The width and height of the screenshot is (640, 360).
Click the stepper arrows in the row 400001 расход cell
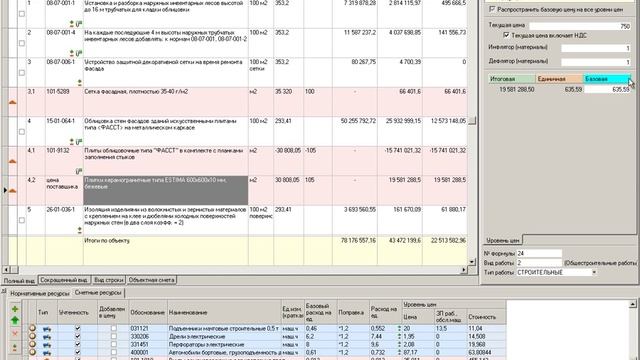pyautogui.click(x=399, y=352)
